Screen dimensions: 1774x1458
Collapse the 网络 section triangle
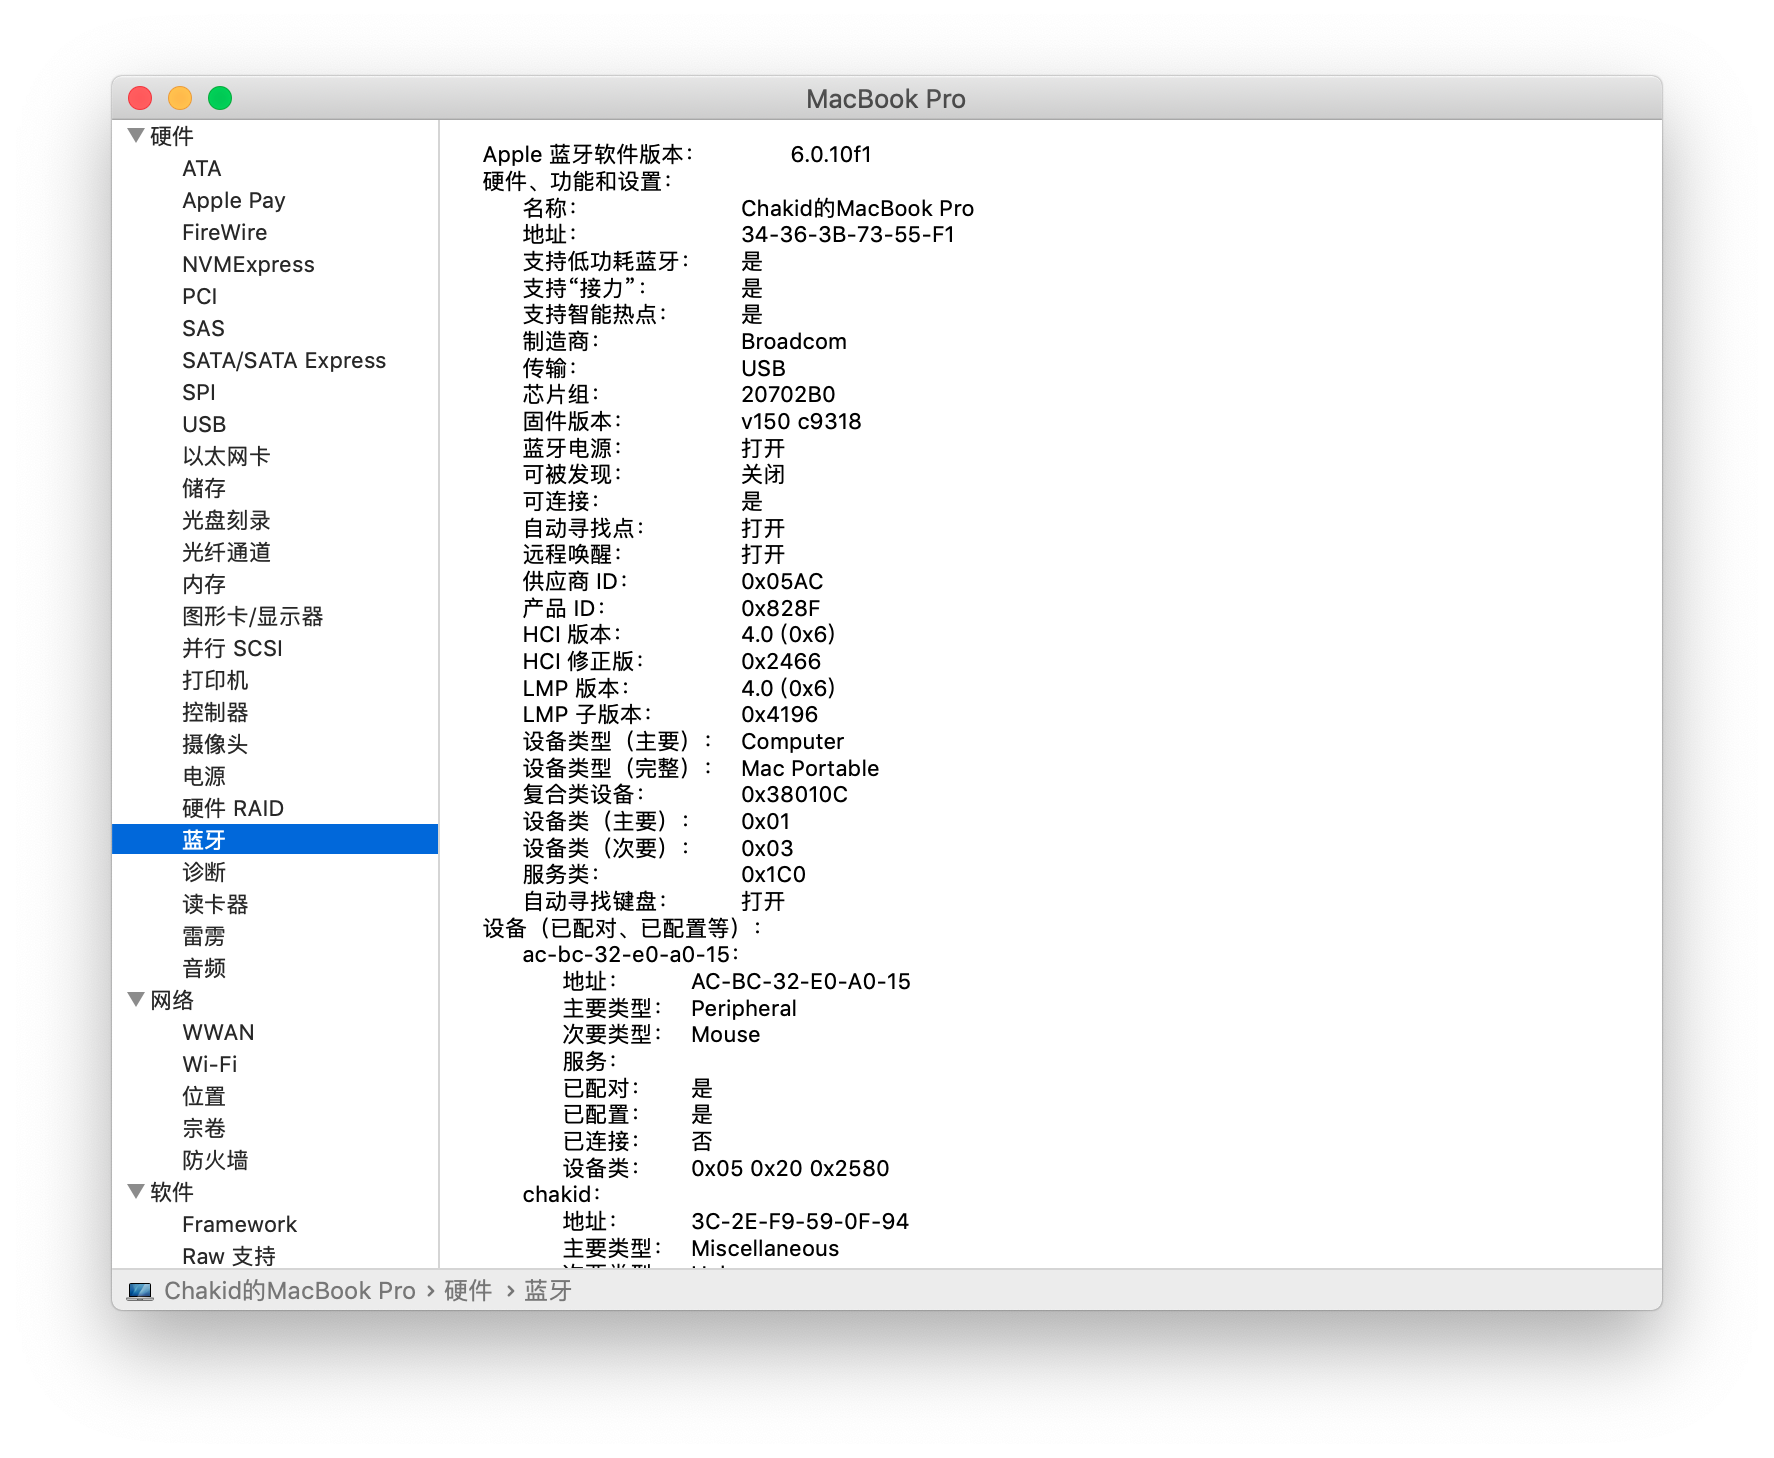click(136, 999)
